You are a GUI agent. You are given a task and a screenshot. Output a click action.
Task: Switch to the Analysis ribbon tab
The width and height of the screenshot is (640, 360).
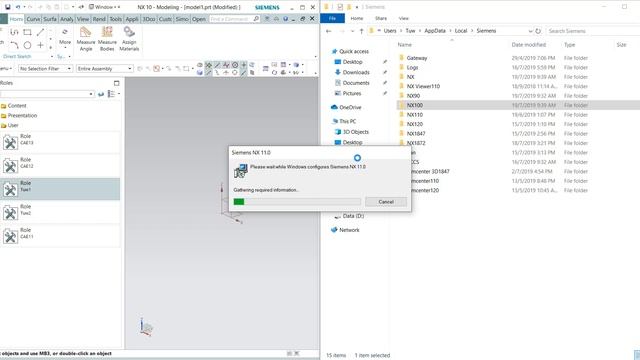tap(67, 19)
